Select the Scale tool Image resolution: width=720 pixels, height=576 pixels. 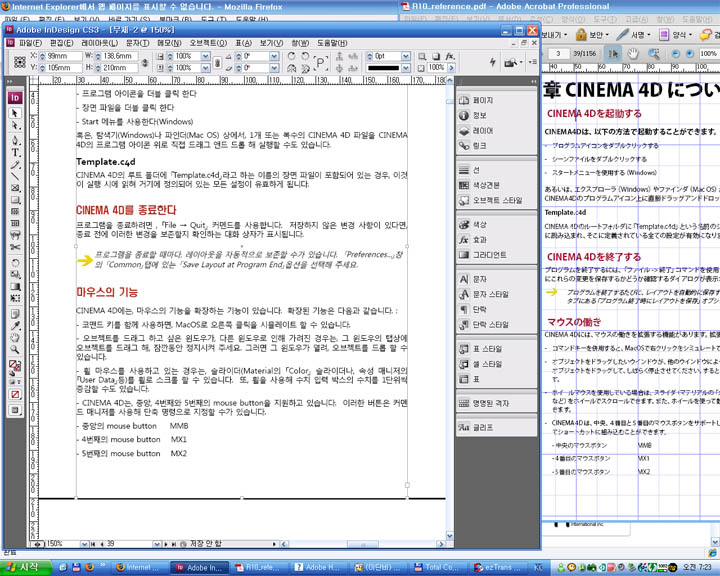click(x=15, y=275)
